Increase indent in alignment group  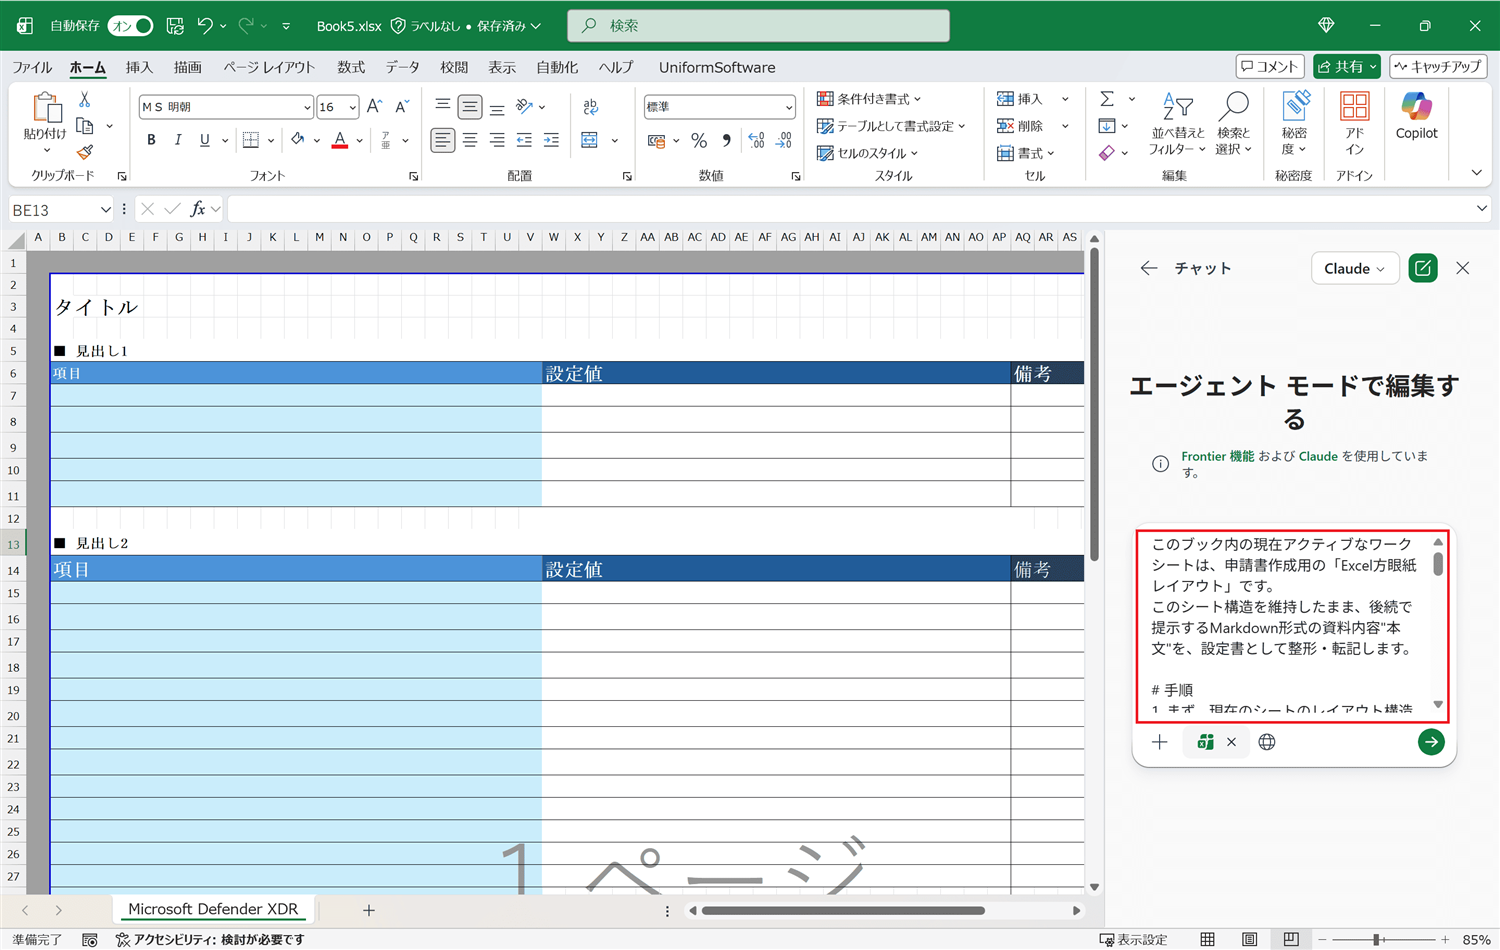click(x=551, y=140)
